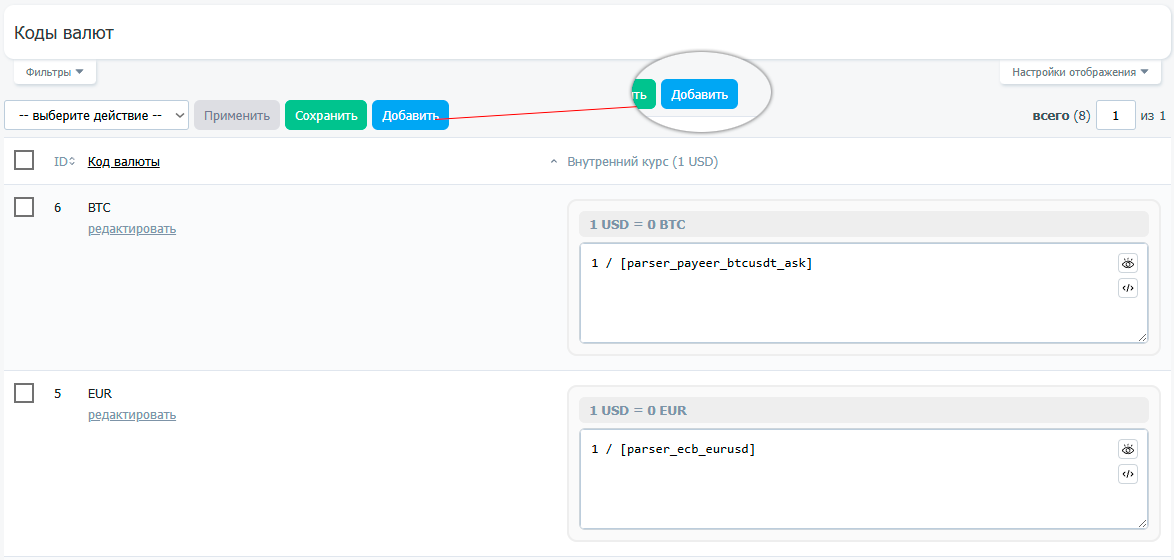
Task: Open редактировать link under EUR
Action: pyautogui.click(x=132, y=415)
